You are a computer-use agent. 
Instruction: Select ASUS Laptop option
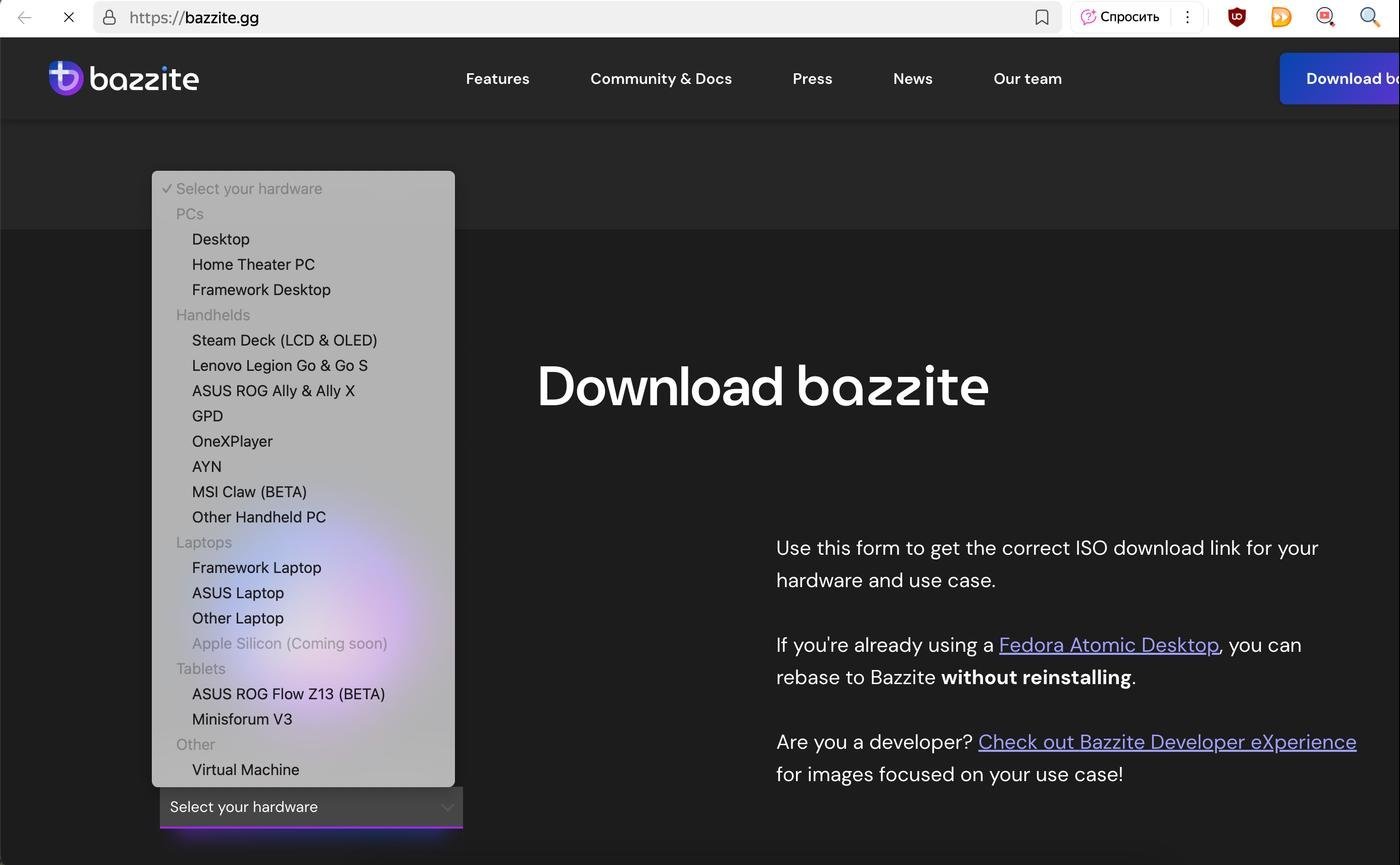[x=303, y=593]
